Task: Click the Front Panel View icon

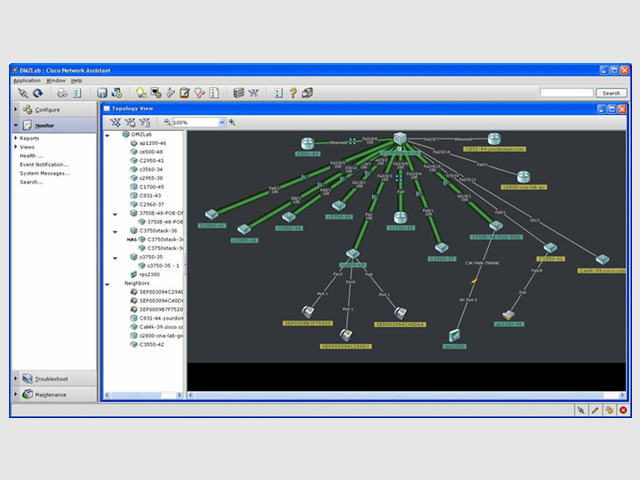Action: pyautogui.click(x=239, y=93)
